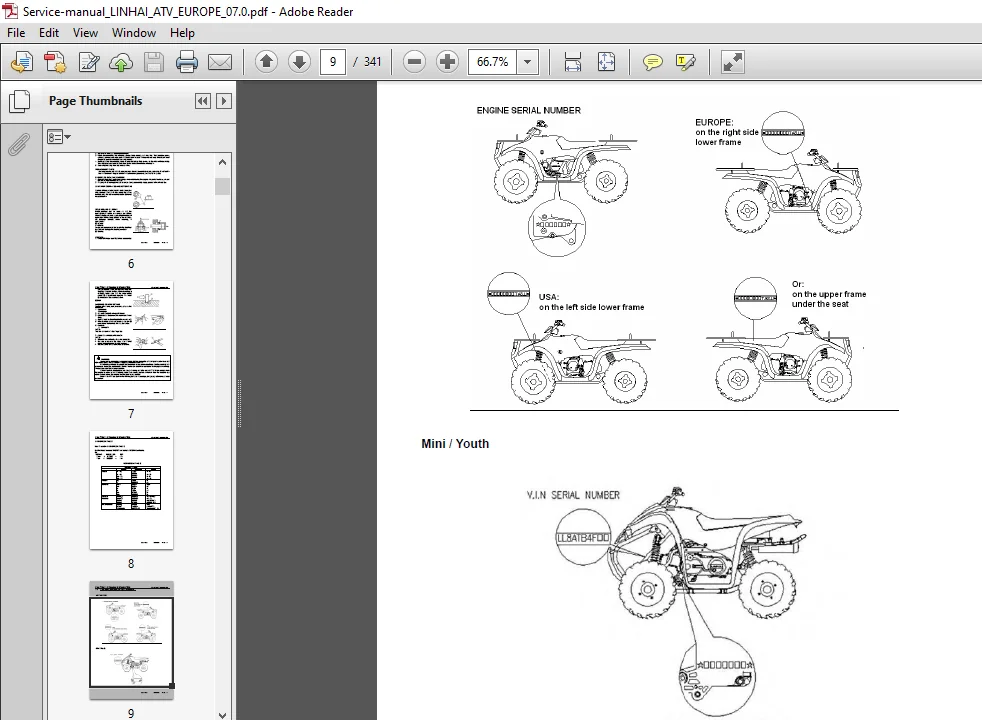This screenshot has width=982, height=720.
Task: Click the Send email envelope icon
Action: coord(220,62)
